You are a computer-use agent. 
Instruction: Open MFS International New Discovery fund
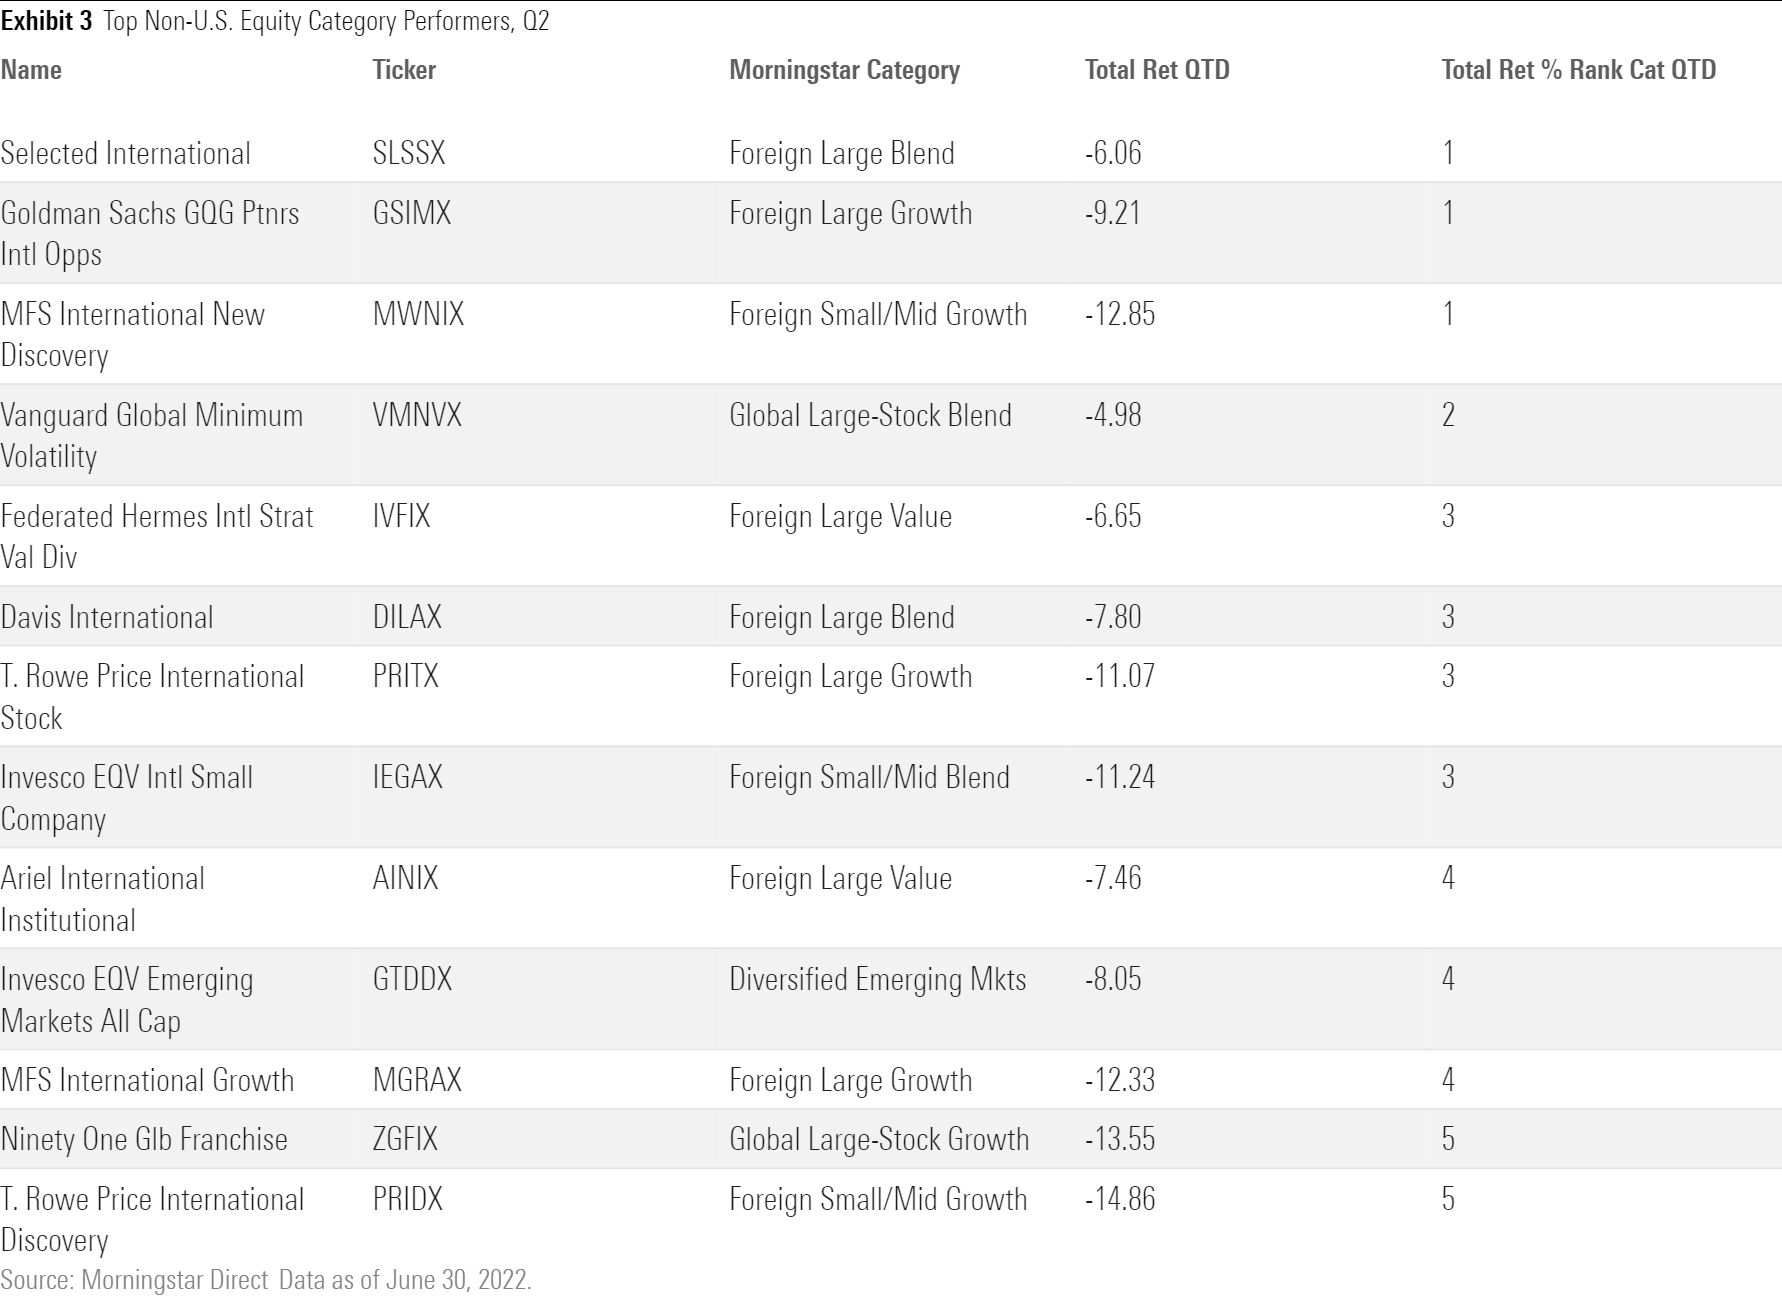[132, 334]
